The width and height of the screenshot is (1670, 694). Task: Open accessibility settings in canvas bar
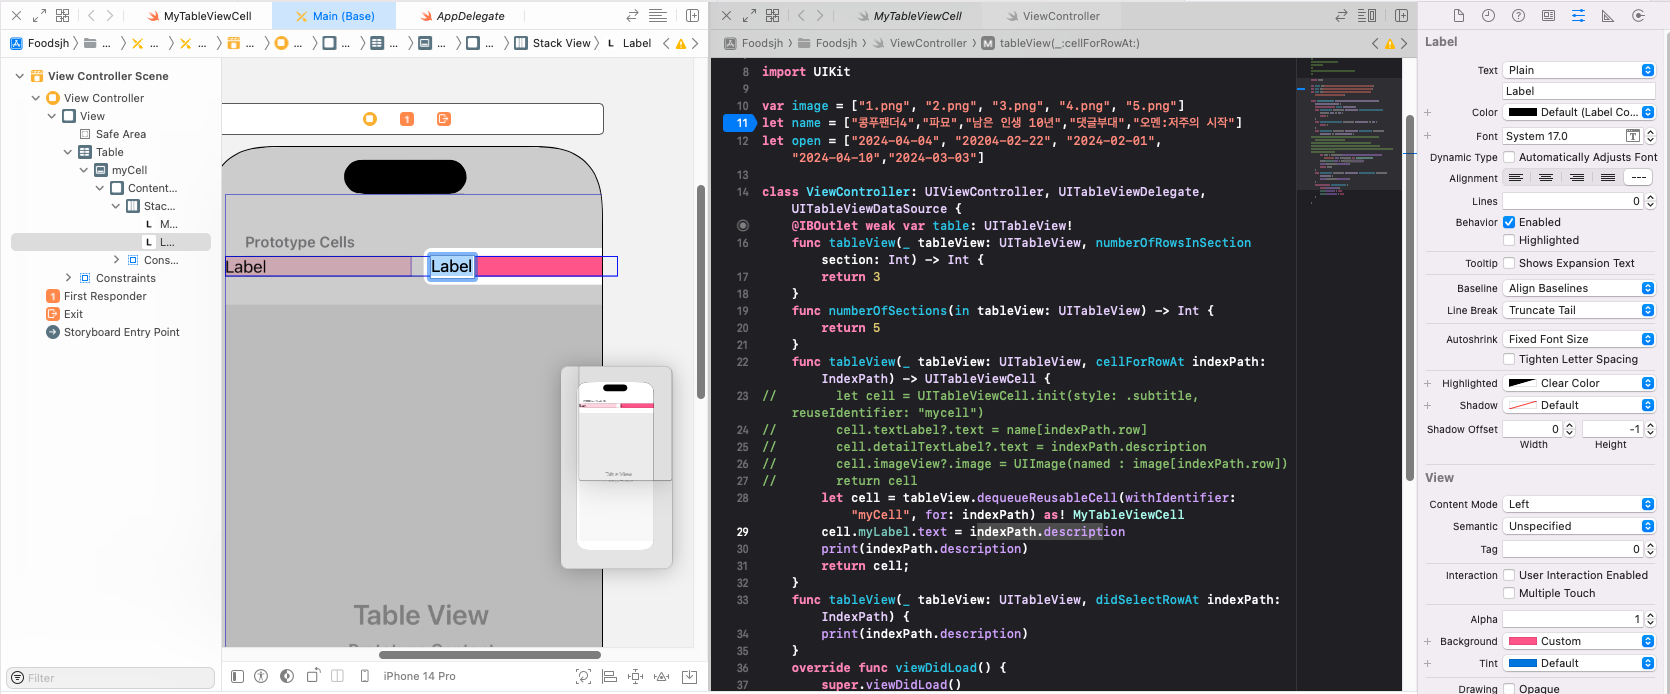(261, 676)
